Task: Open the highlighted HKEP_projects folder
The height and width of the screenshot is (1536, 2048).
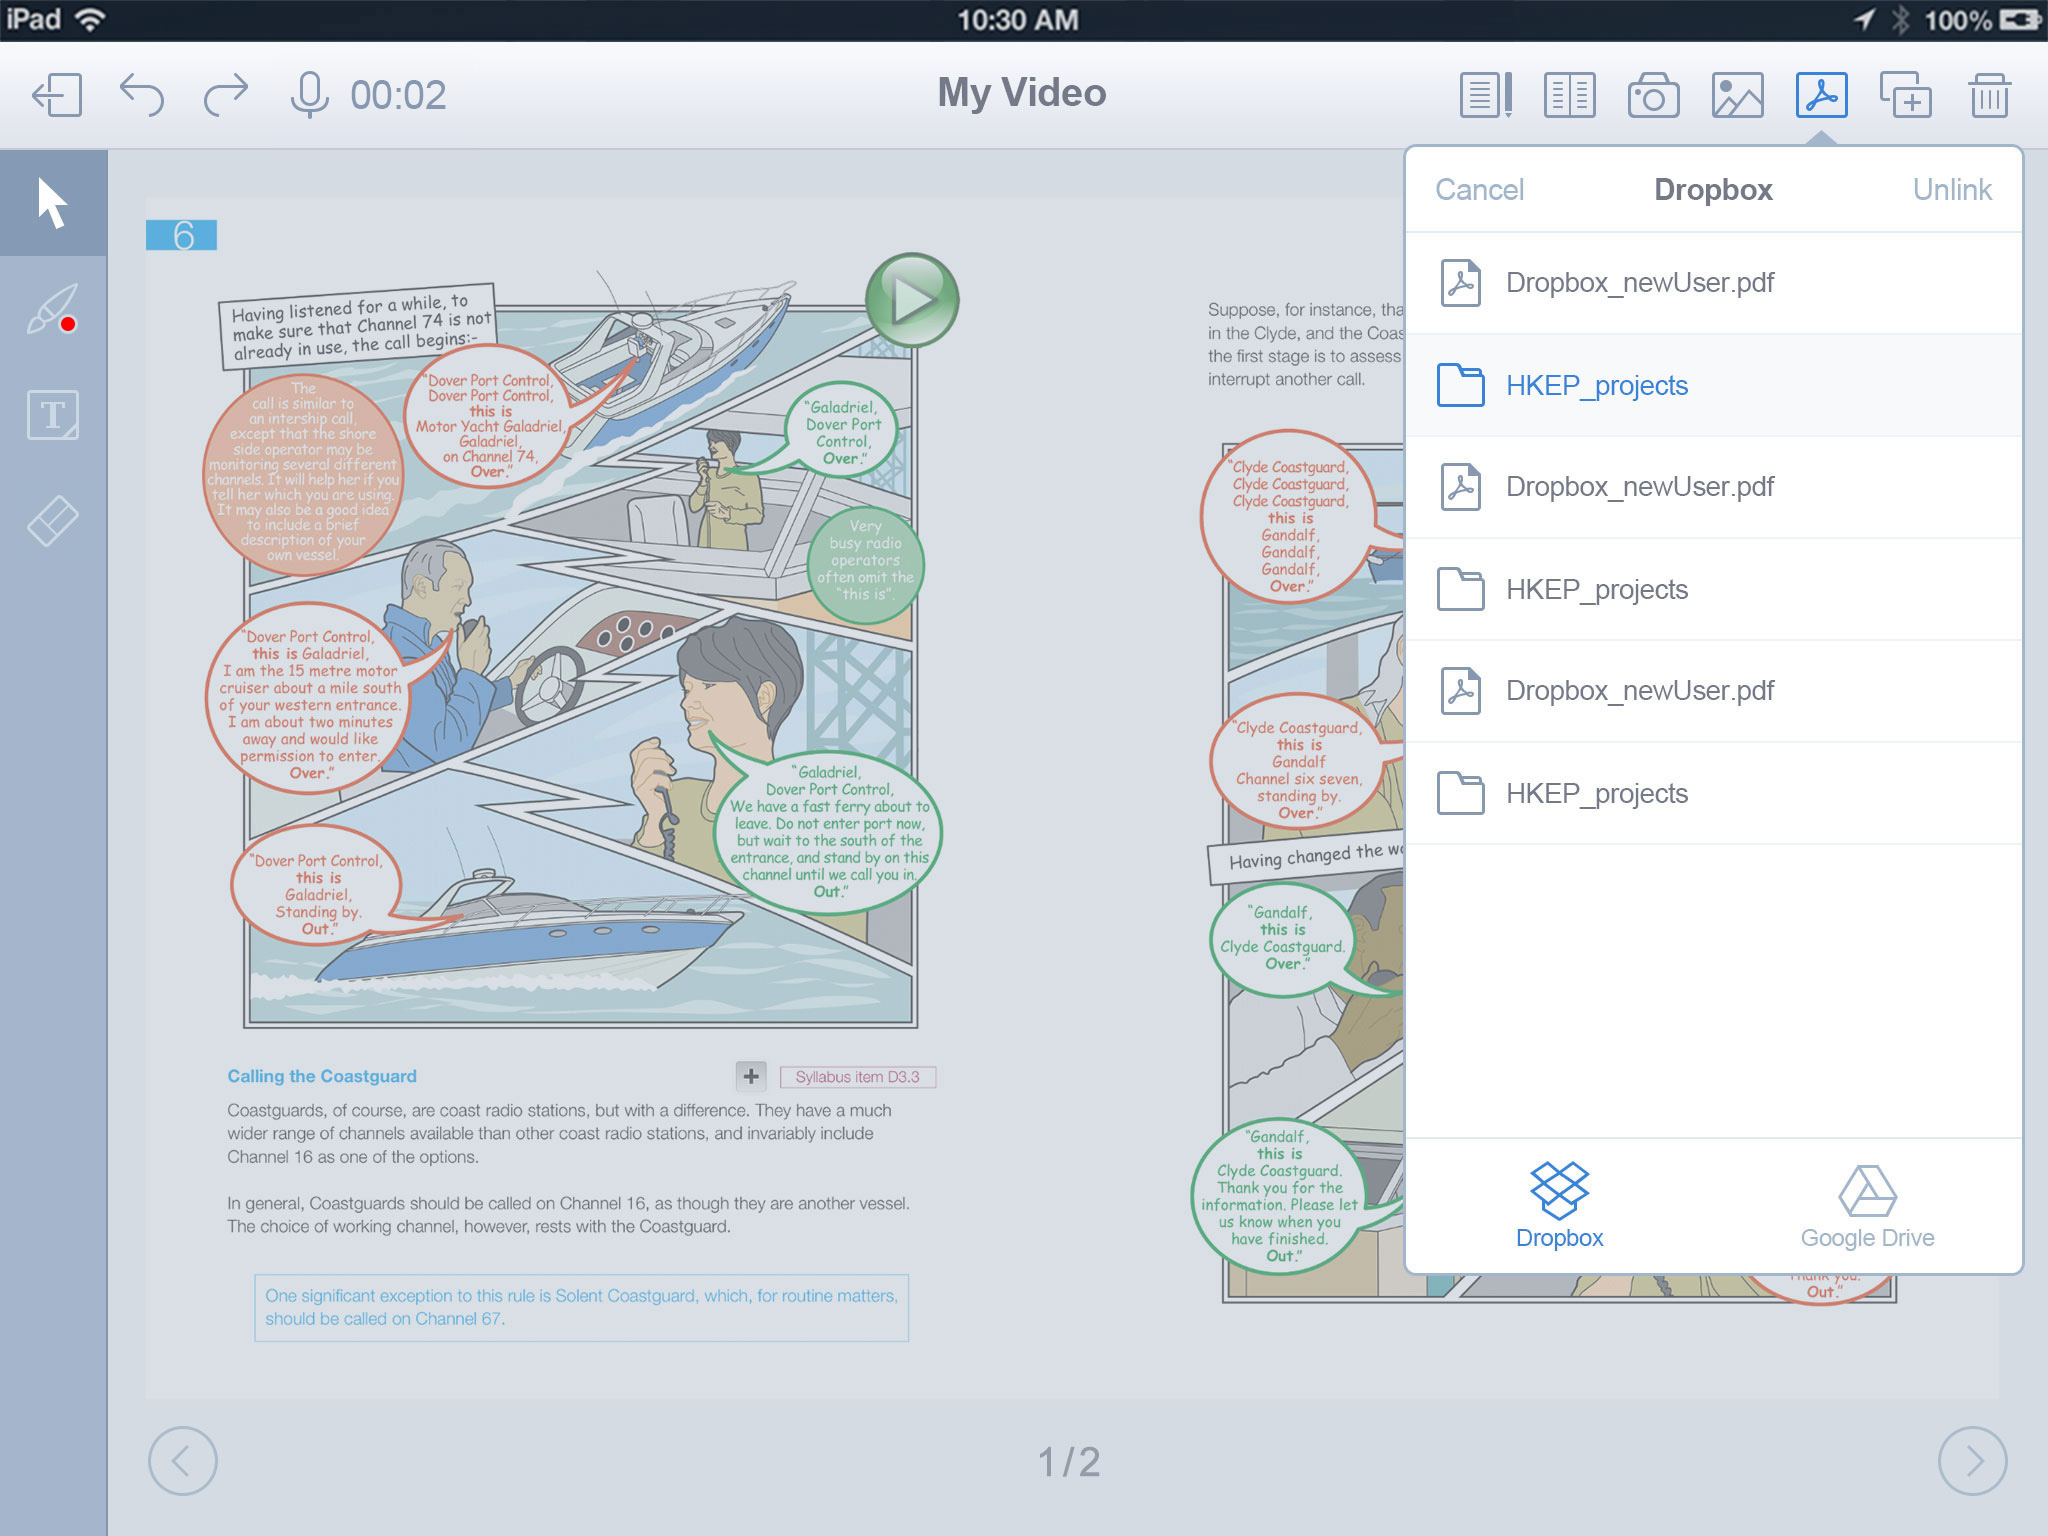Action: click(x=1596, y=385)
